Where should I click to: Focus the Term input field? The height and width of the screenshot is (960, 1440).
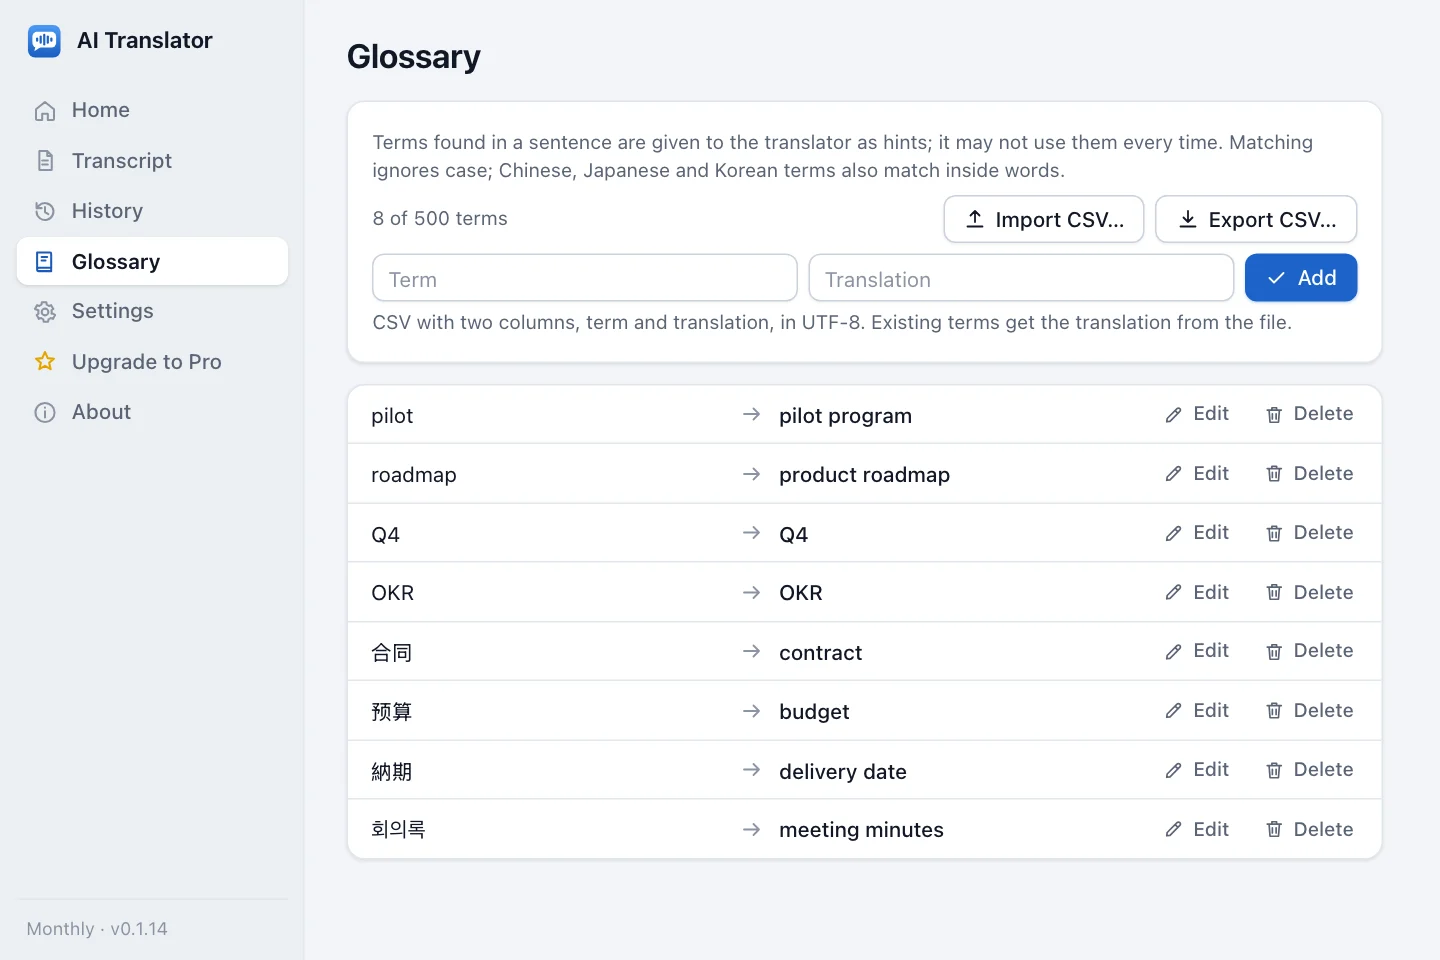coord(585,278)
